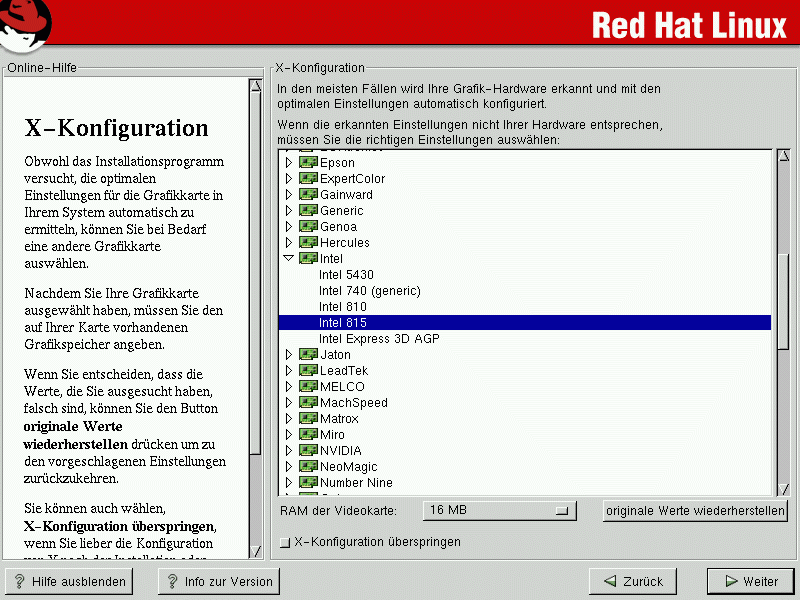Enable X-Konfiguration überspringen checkbox
Screen dimensions: 800x600
click(285, 543)
